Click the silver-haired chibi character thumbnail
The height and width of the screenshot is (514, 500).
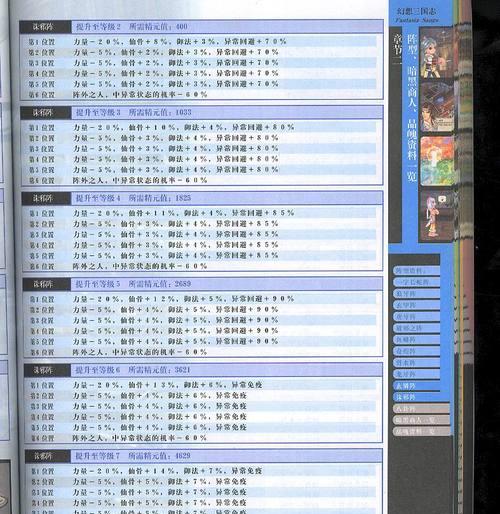437,53
